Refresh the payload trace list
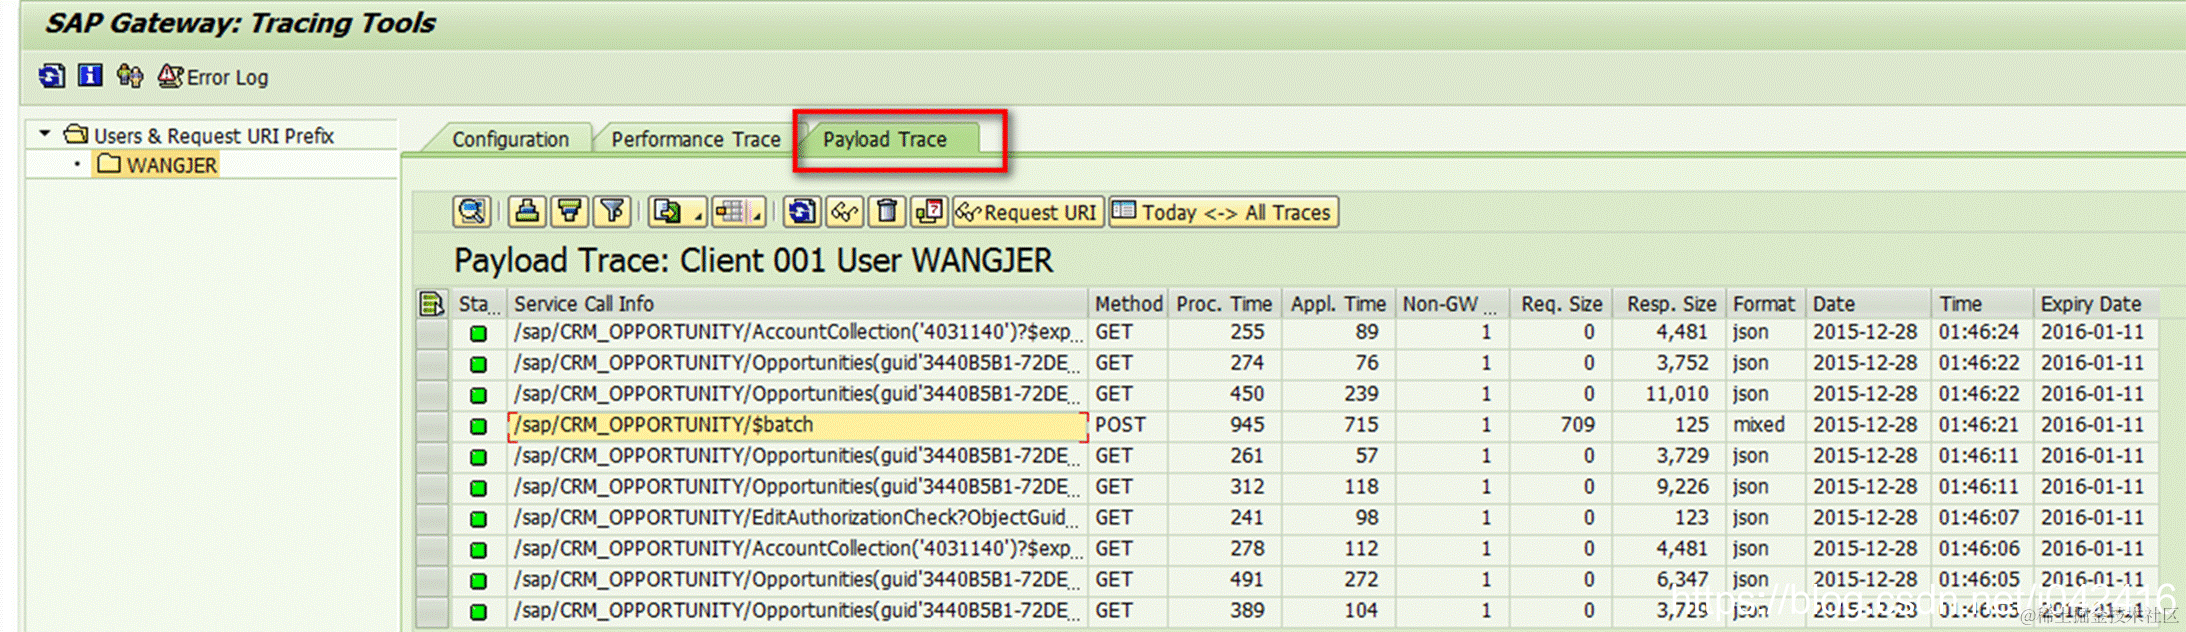The width and height of the screenshot is (2186, 632). pyautogui.click(x=801, y=212)
